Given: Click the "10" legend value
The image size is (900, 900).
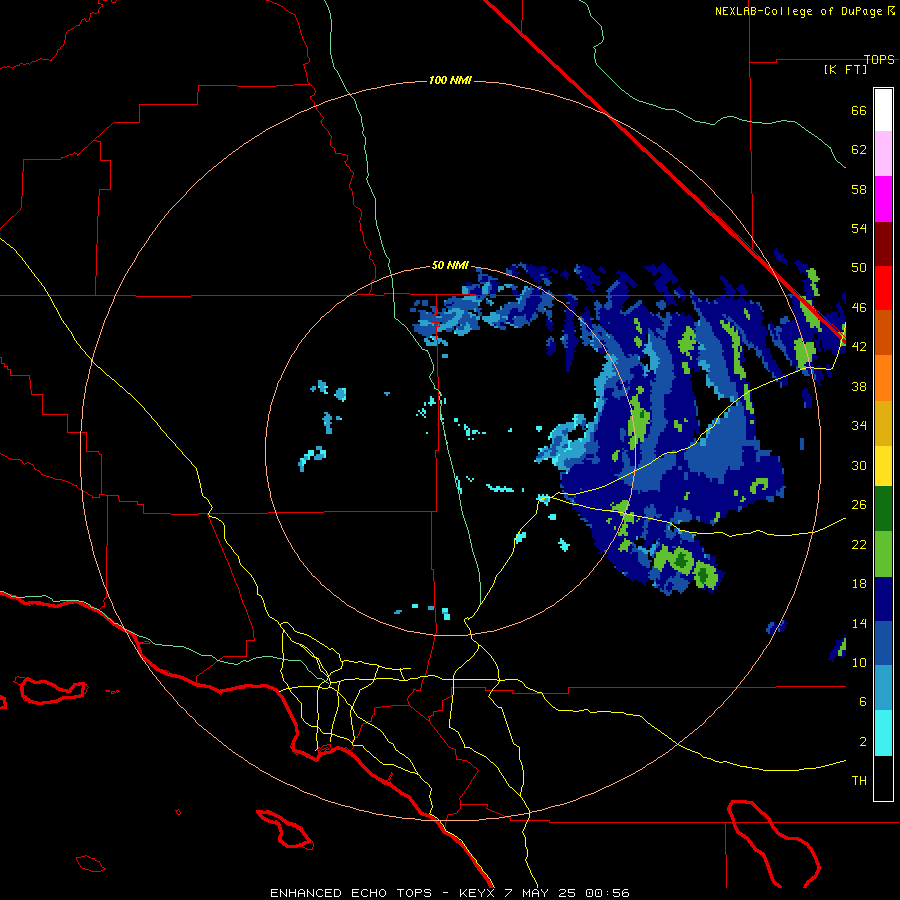Looking at the screenshot, I should [859, 663].
